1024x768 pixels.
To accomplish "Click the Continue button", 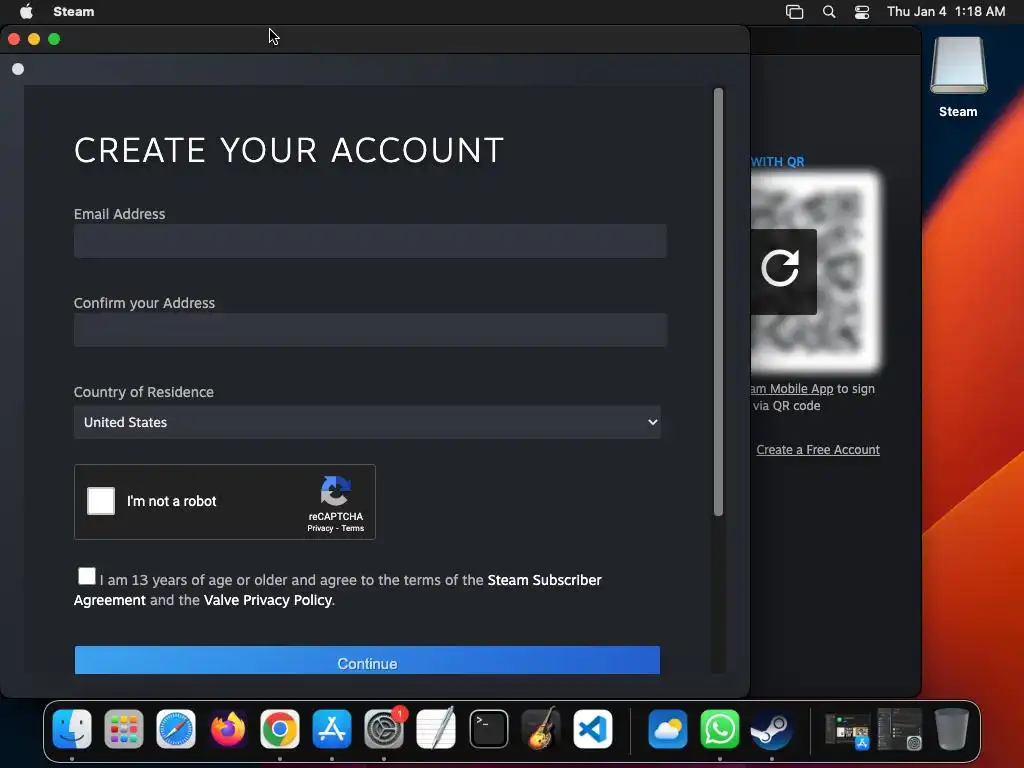I will click(x=367, y=660).
